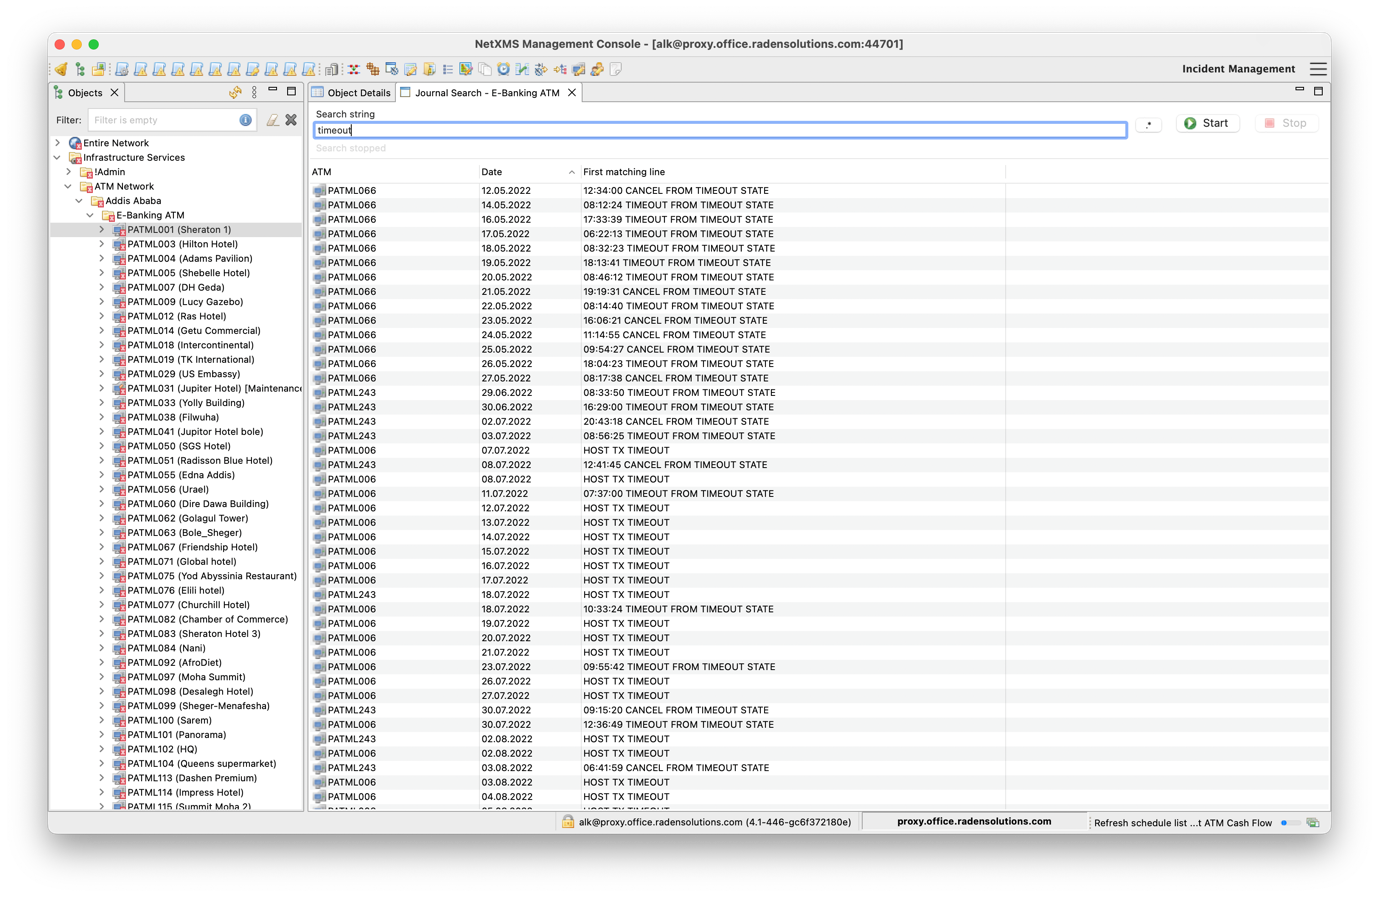Expand the Entire Network tree node
1379x897 pixels.
57,143
